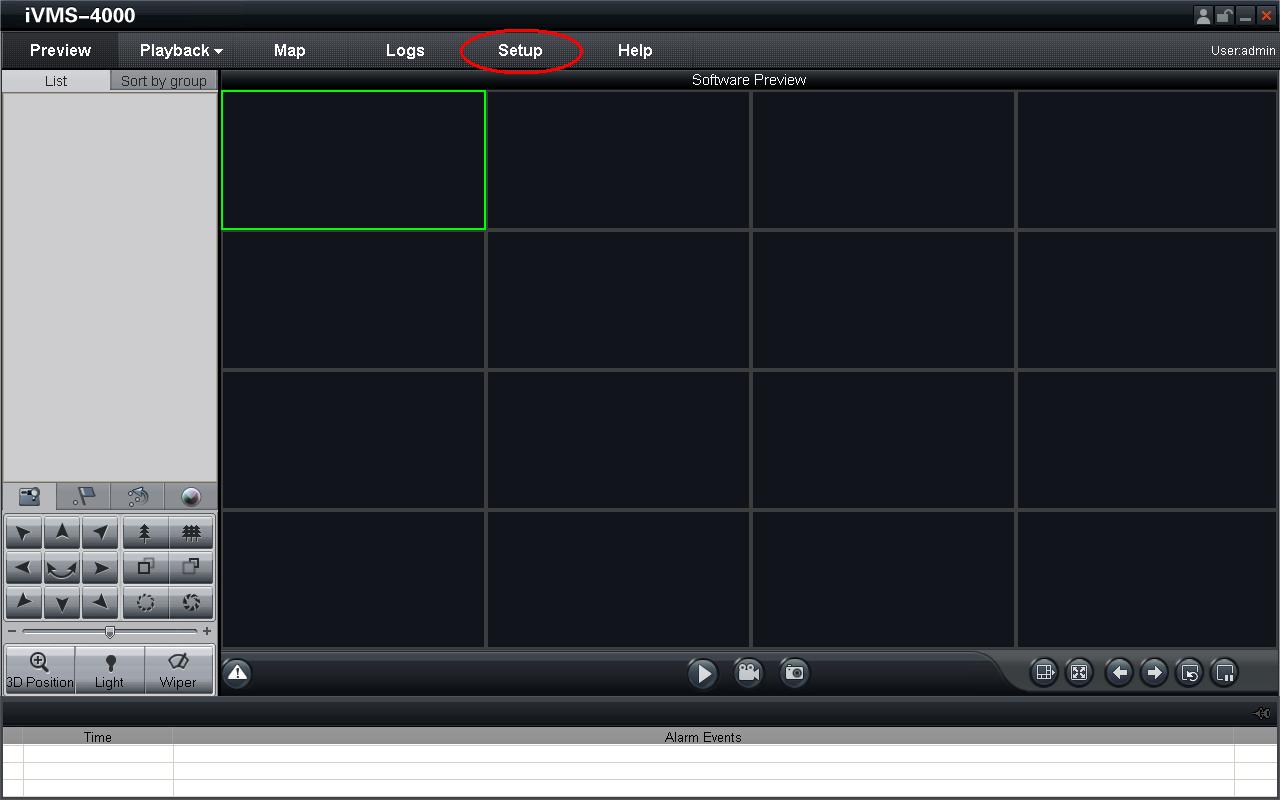Close the iris using dashed circle icon
This screenshot has height=800, width=1280.
click(145, 603)
